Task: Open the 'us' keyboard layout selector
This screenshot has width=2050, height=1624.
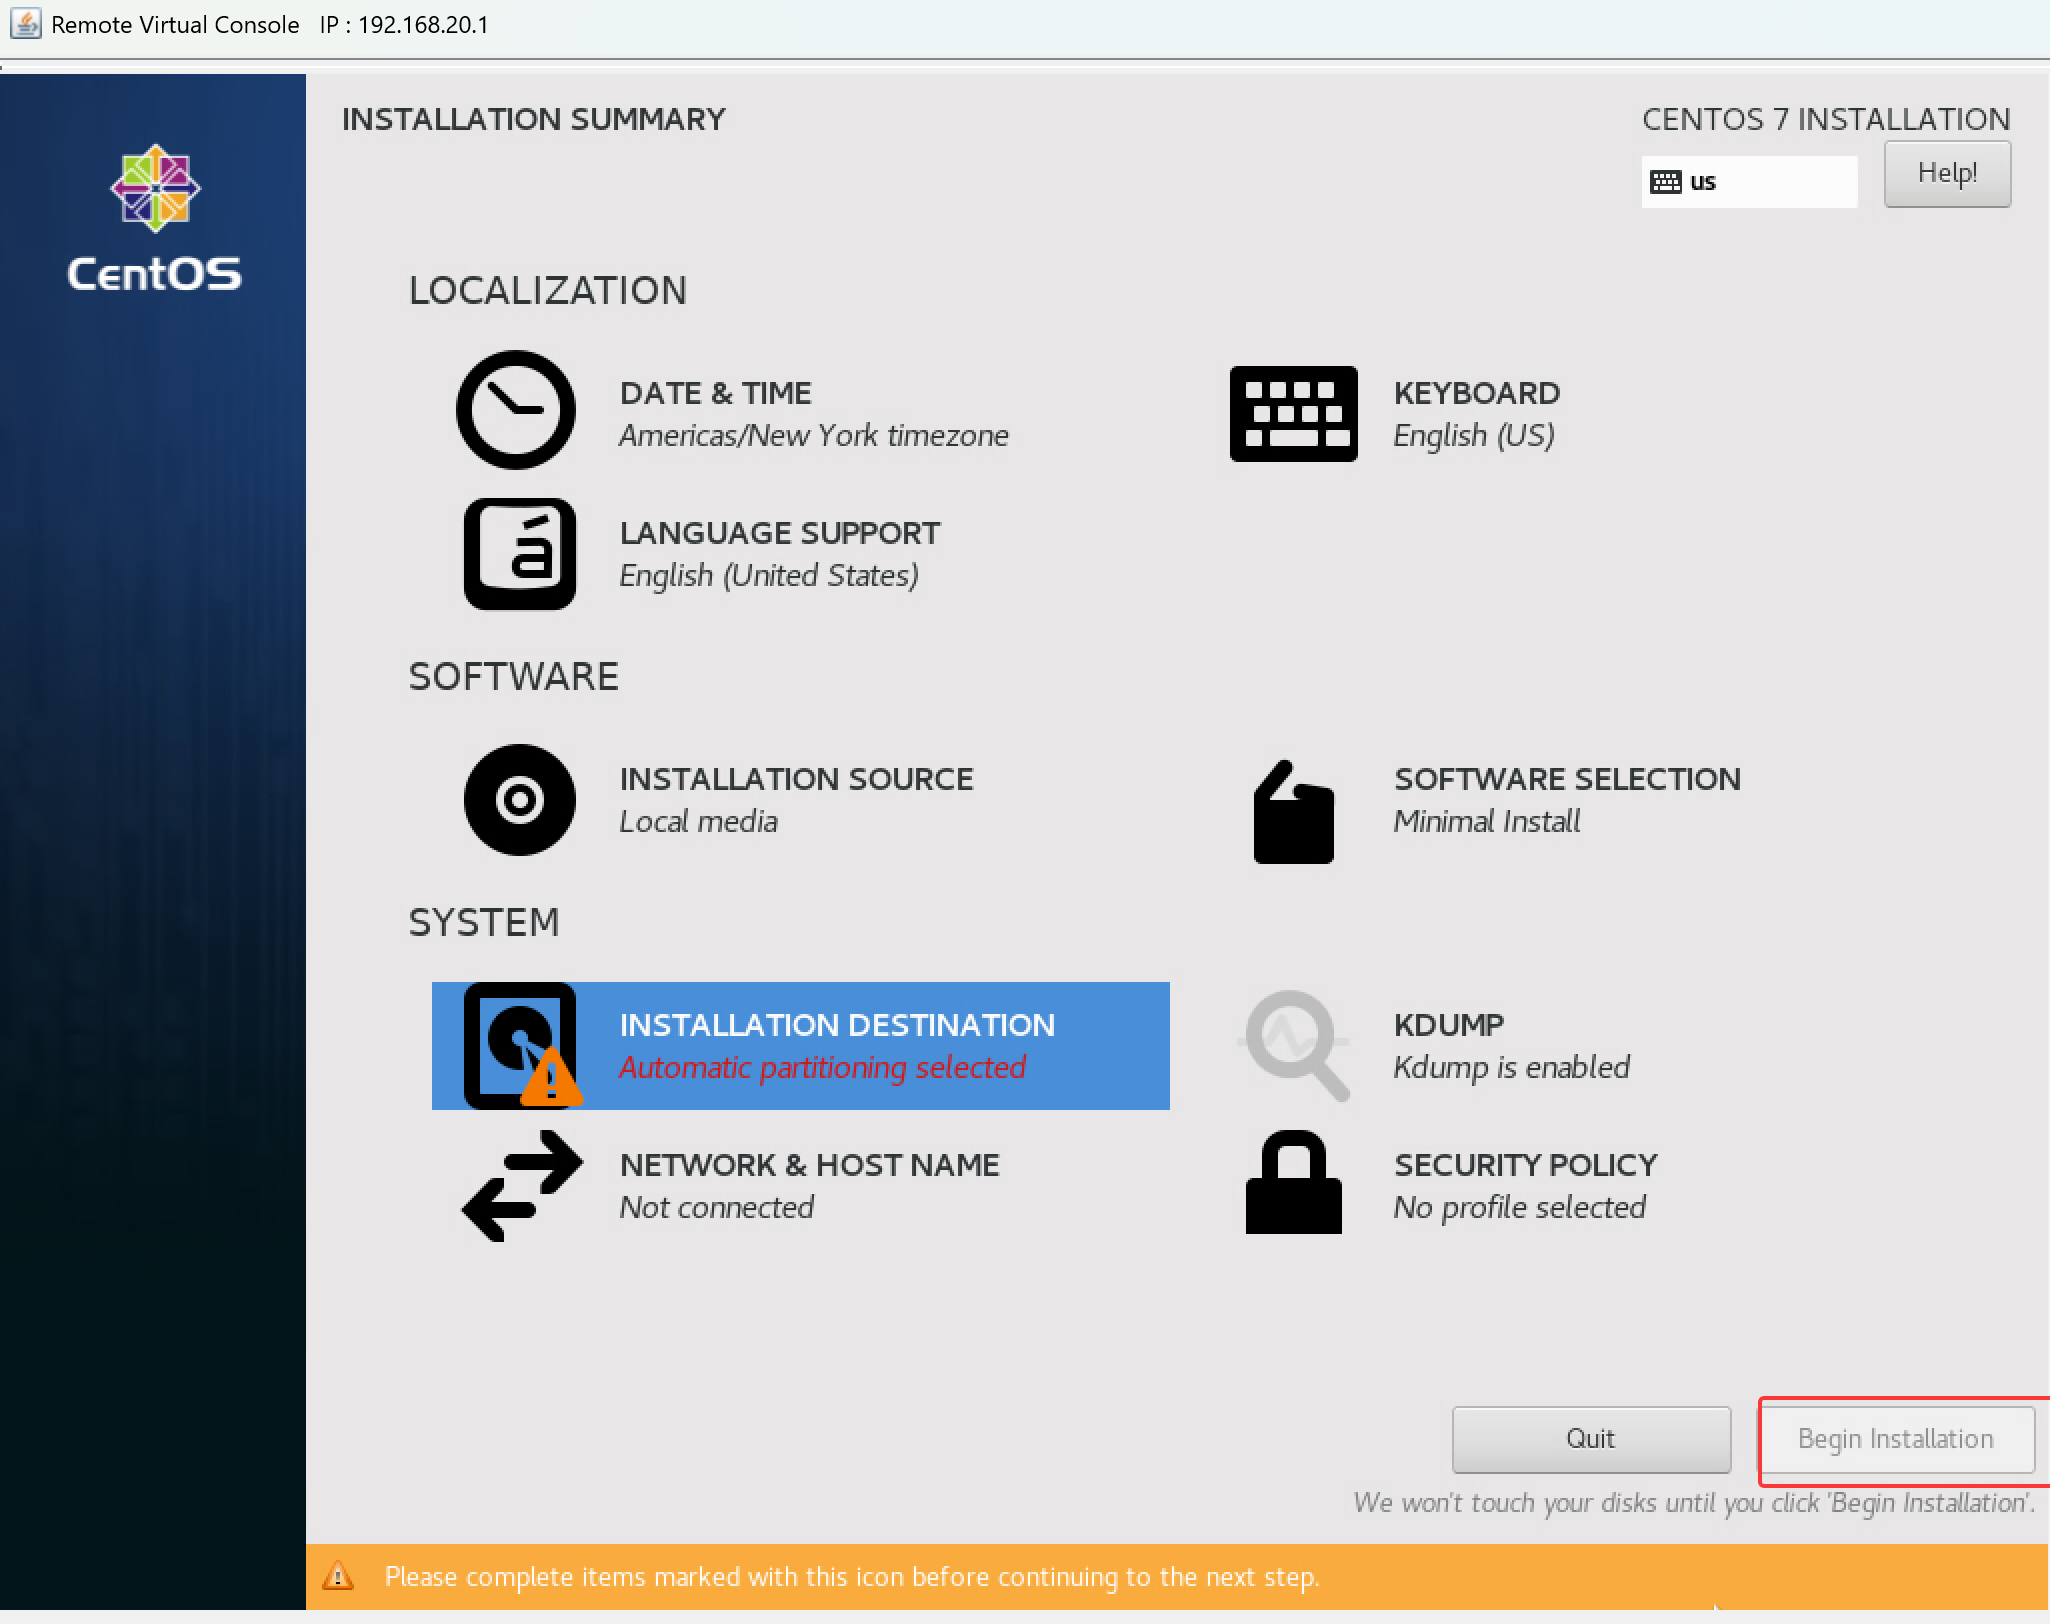Action: [x=1748, y=182]
